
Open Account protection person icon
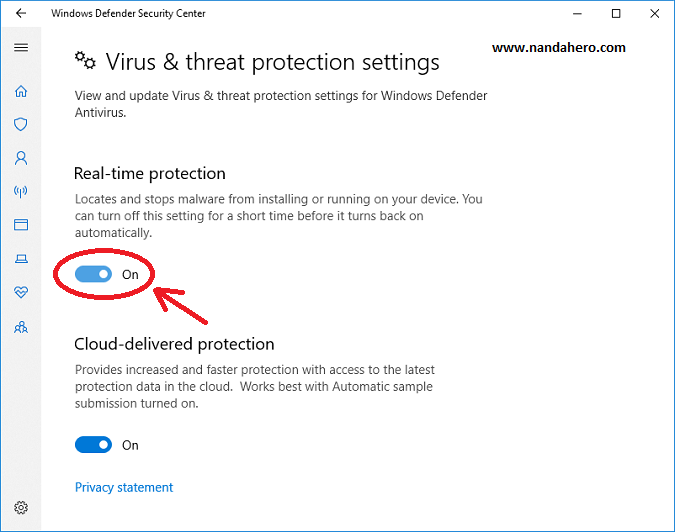tap(21, 158)
